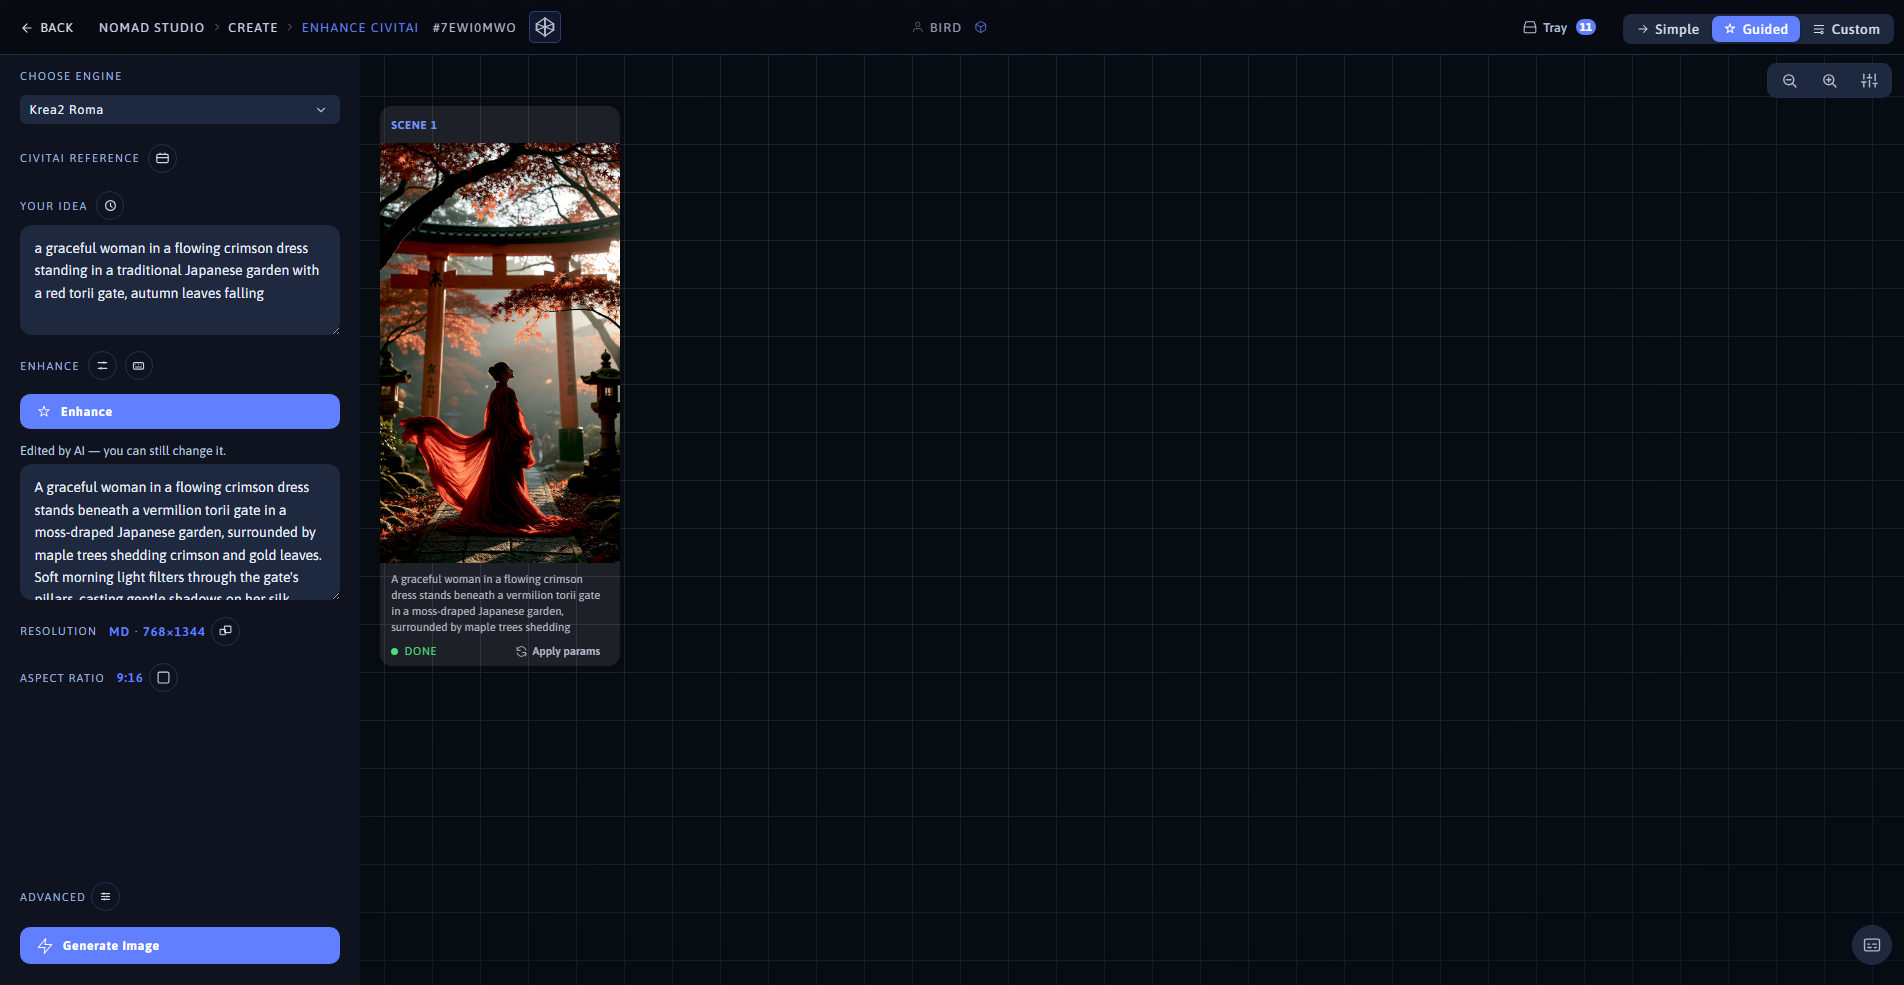Open CREATE breadcrumb
The image size is (1904, 985).
(x=253, y=28)
